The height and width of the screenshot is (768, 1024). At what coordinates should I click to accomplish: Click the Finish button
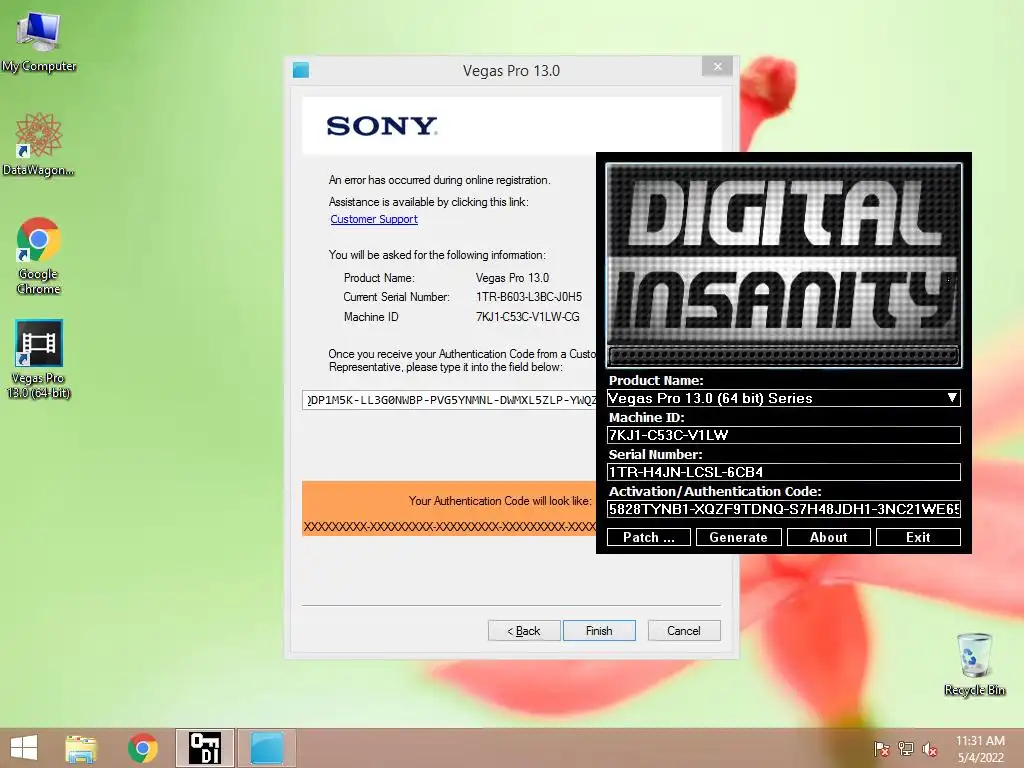click(x=599, y=631)
